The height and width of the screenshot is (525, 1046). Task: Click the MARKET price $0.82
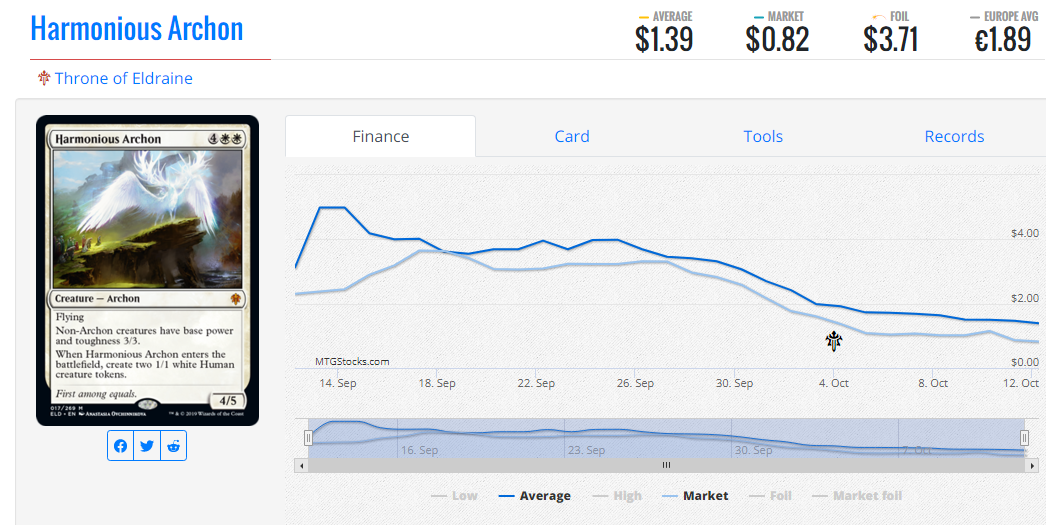click(x=777, y=40)
